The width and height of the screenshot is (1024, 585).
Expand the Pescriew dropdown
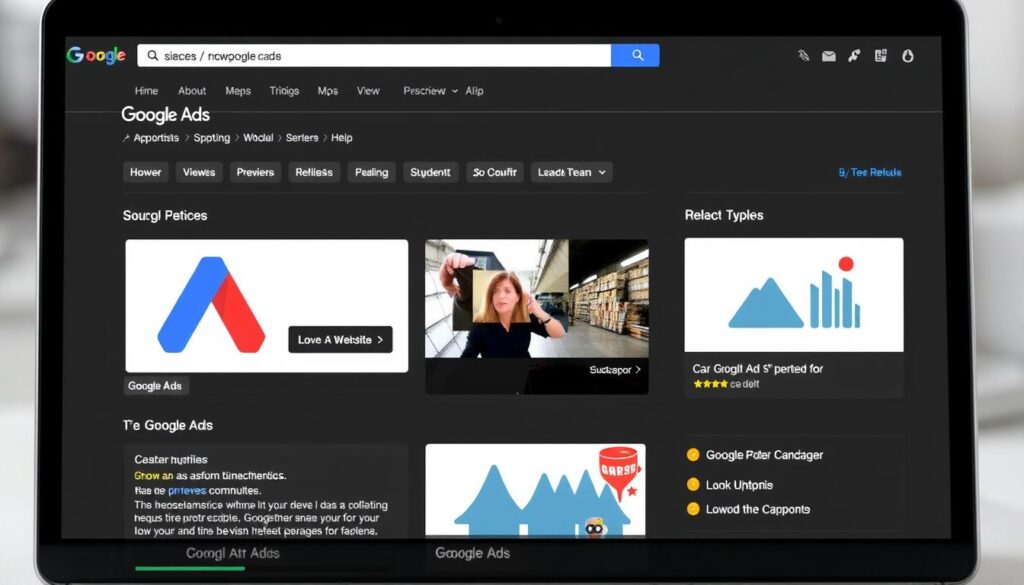[430, 91]
